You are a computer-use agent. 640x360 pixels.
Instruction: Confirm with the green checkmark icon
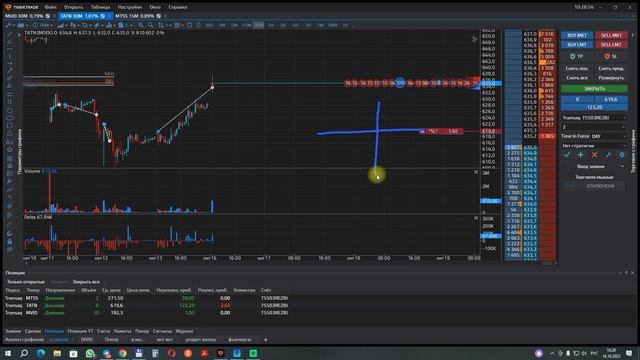567,155
